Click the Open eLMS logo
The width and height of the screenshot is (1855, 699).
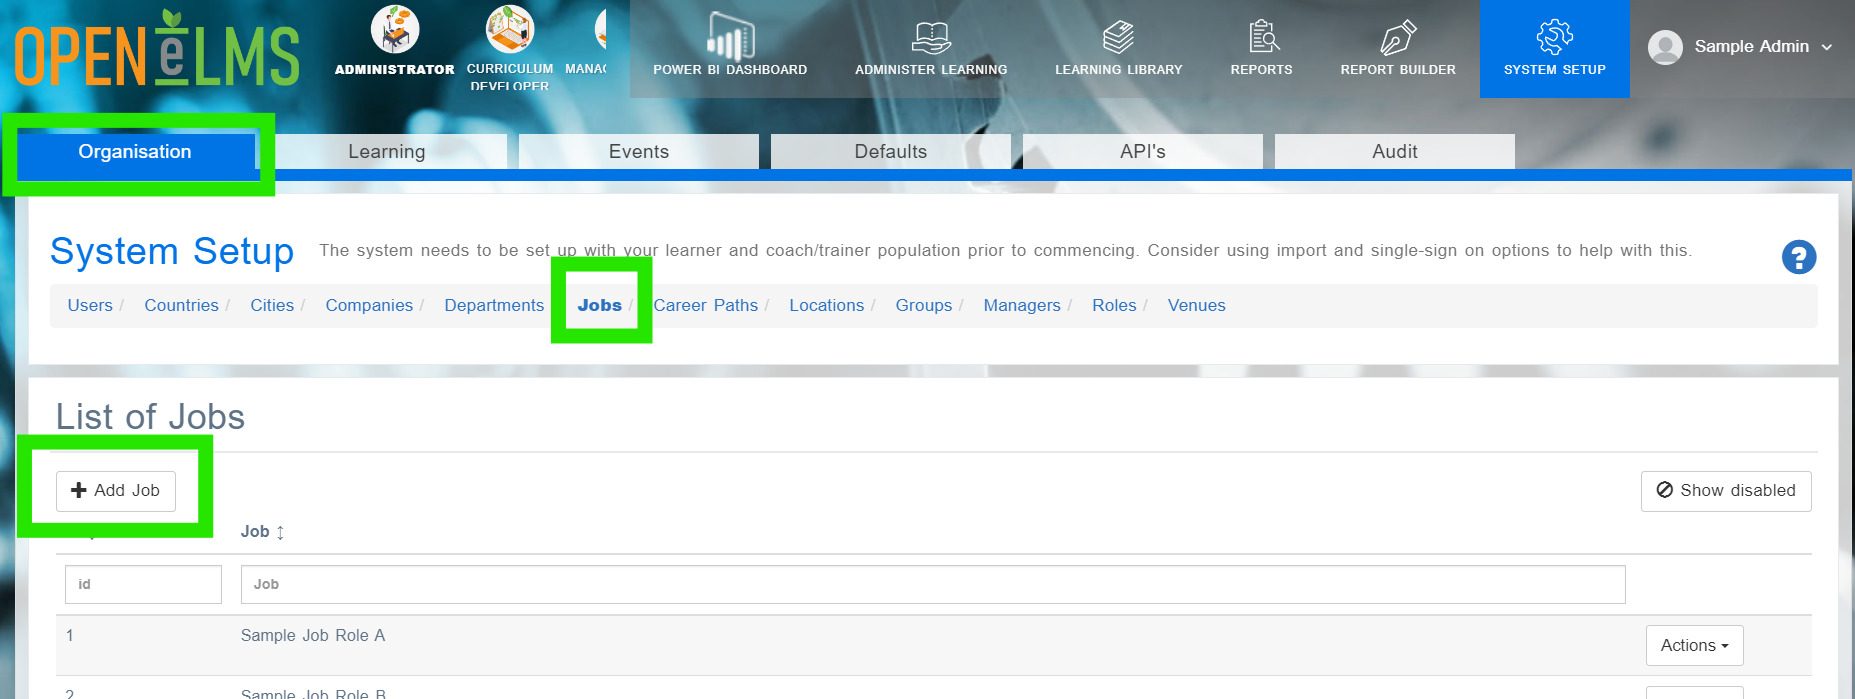pyautogui.click(x=157, y=49)
